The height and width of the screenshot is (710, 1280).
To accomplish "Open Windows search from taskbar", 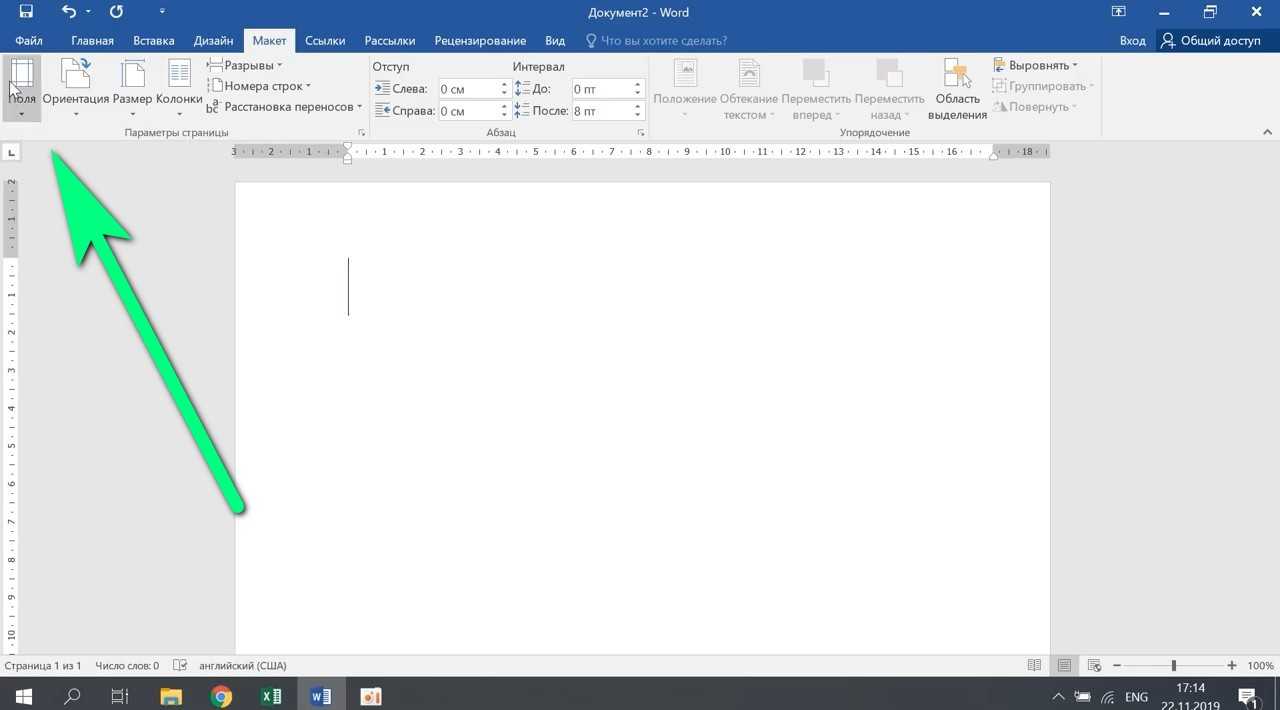I will pyautogui.click(x=72, y=696).
